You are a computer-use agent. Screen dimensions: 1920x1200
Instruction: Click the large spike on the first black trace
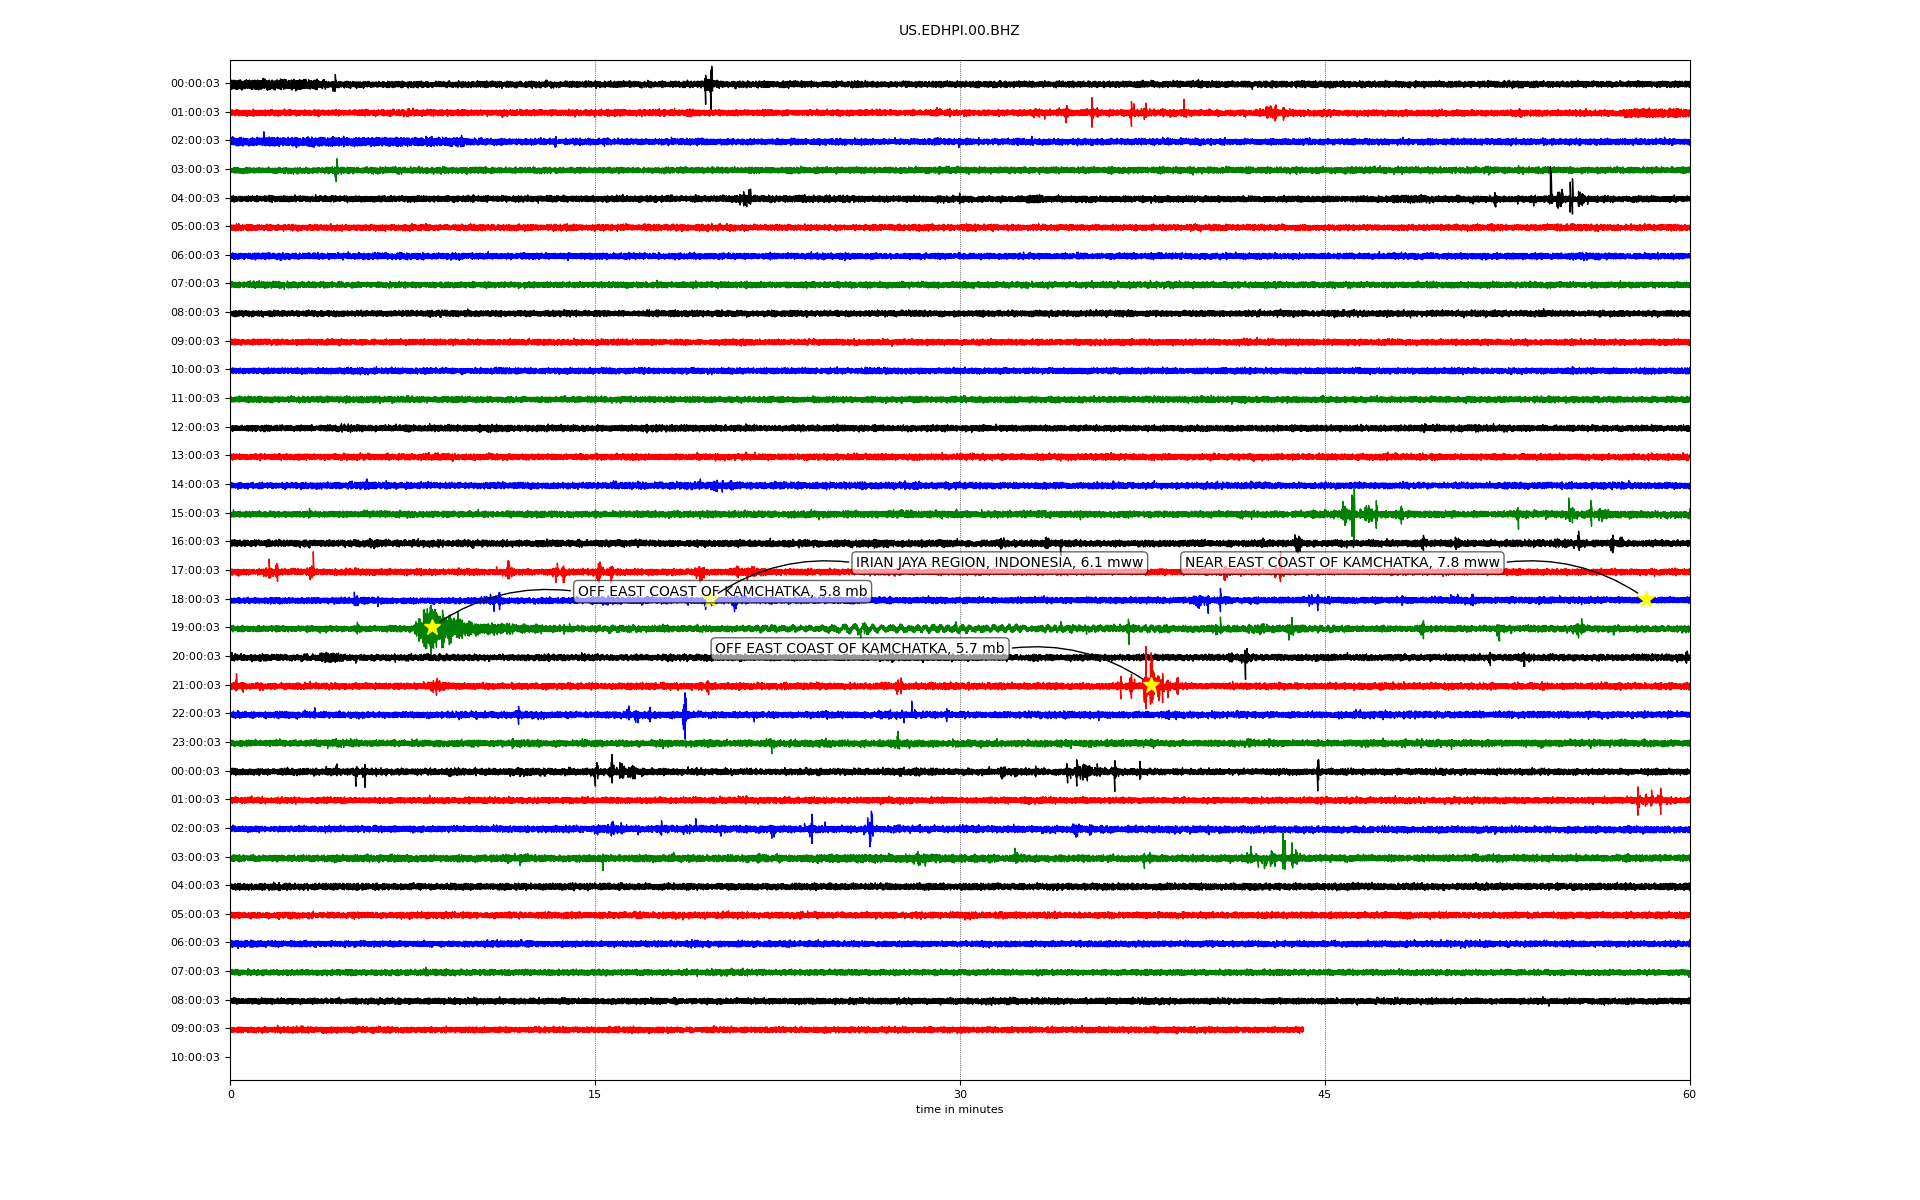709,85
